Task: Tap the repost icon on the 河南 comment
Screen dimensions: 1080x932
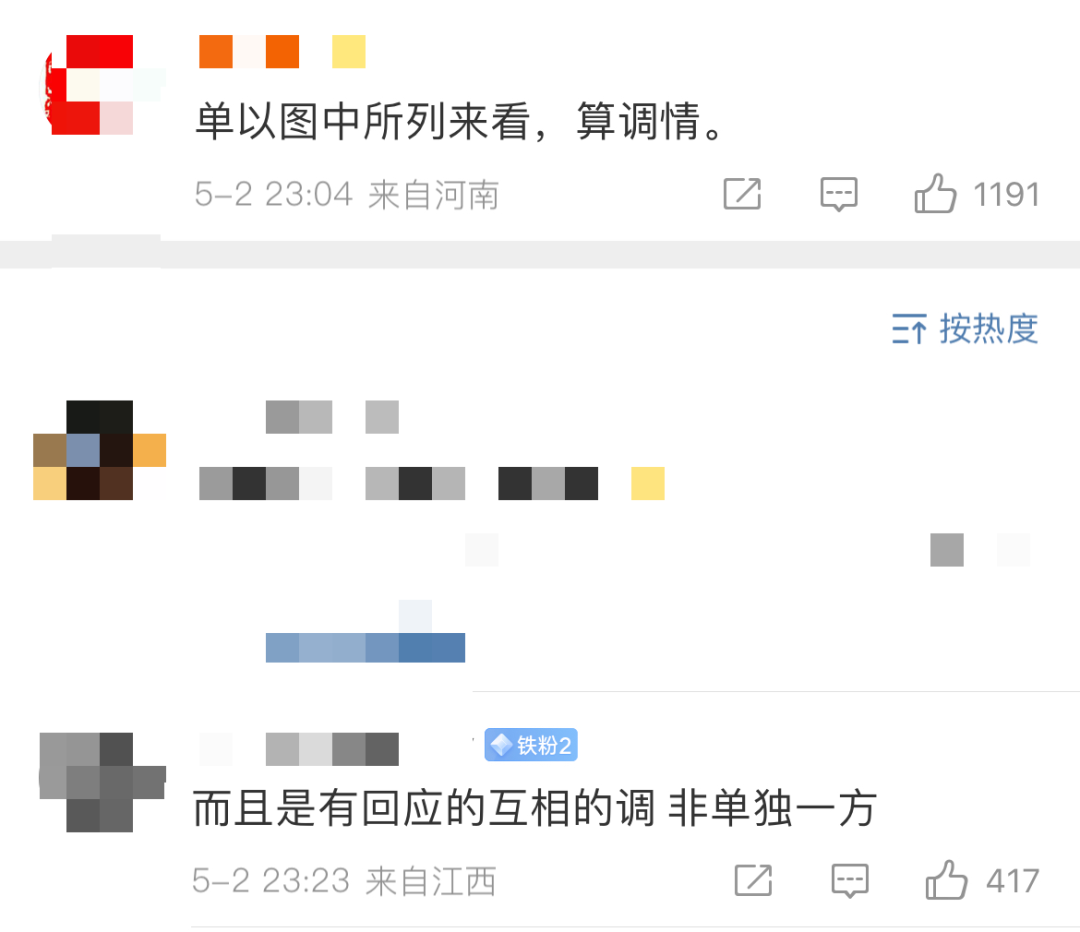Action: 742,194
